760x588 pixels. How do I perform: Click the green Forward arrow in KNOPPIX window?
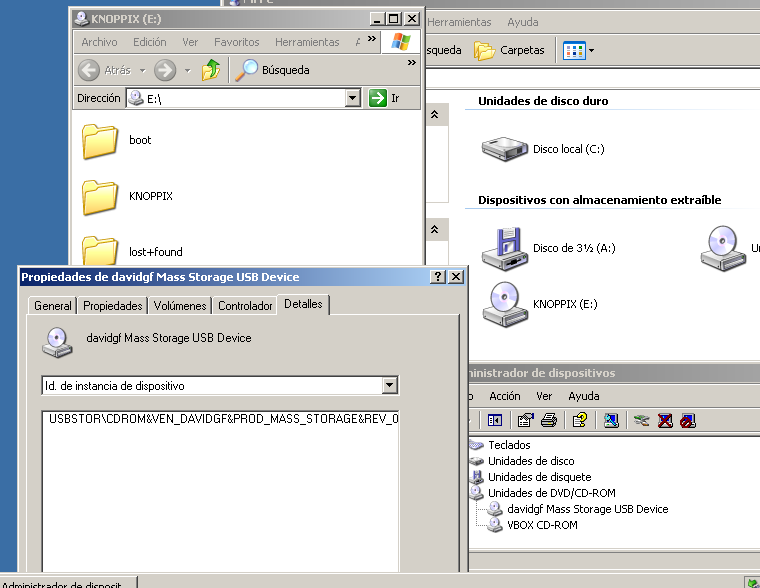click(x=165, y=70)
